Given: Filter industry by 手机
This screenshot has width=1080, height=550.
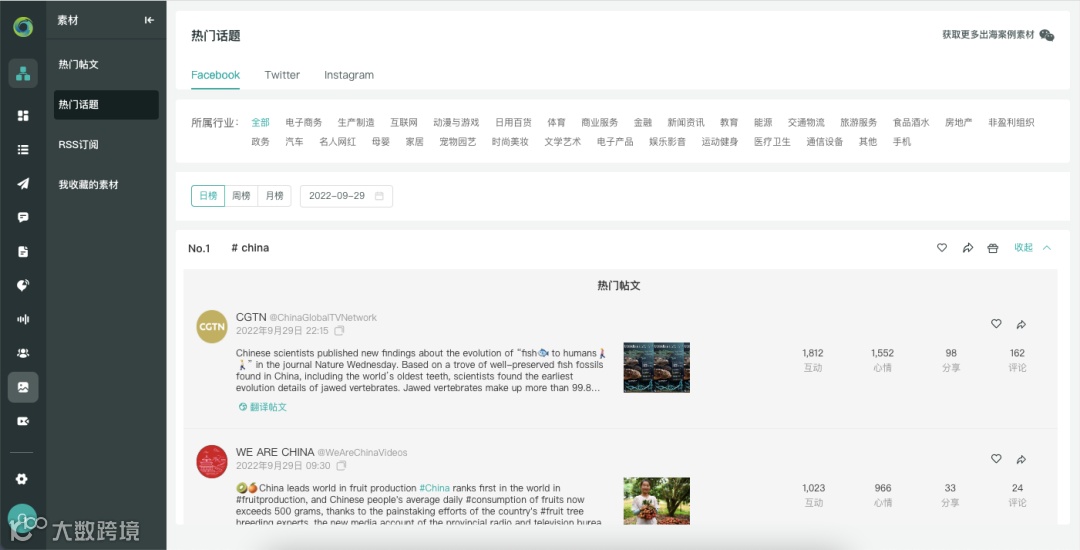Looking at the screenshot, I should pyautogui.click(x=902, y=142).
